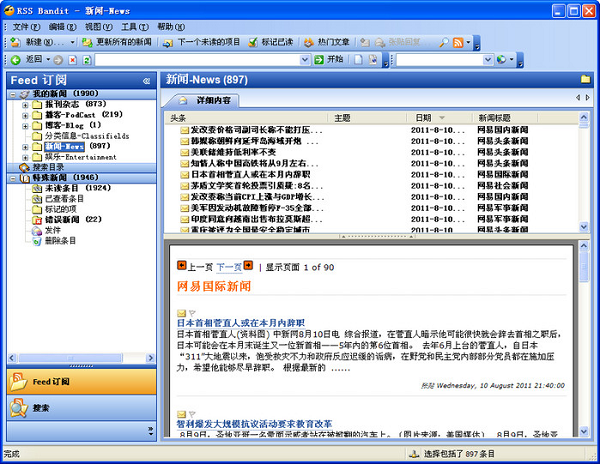The image size is (600, 464).
Task: Click the green refresh page icon
Action: coord(87,60)
